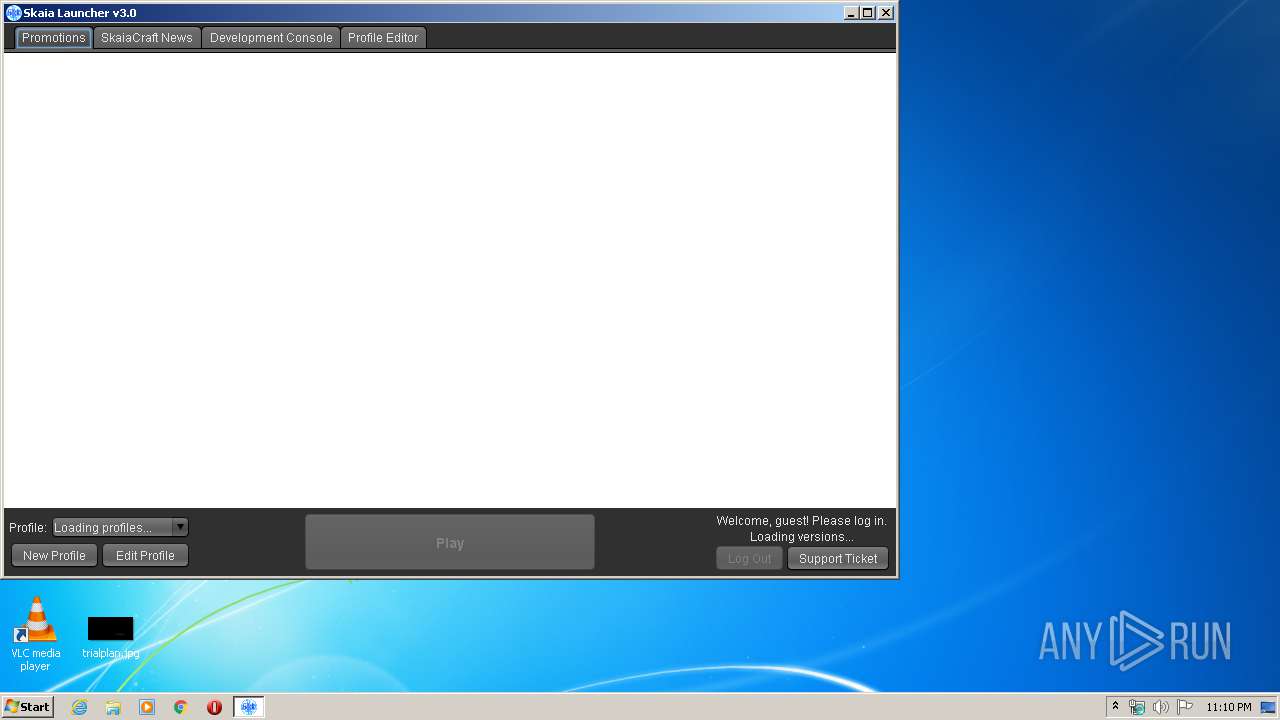Select Skaia Launcher taskbar item
Image resolution: width=1280 pixels, height=720 pixels.
point(249,707)
